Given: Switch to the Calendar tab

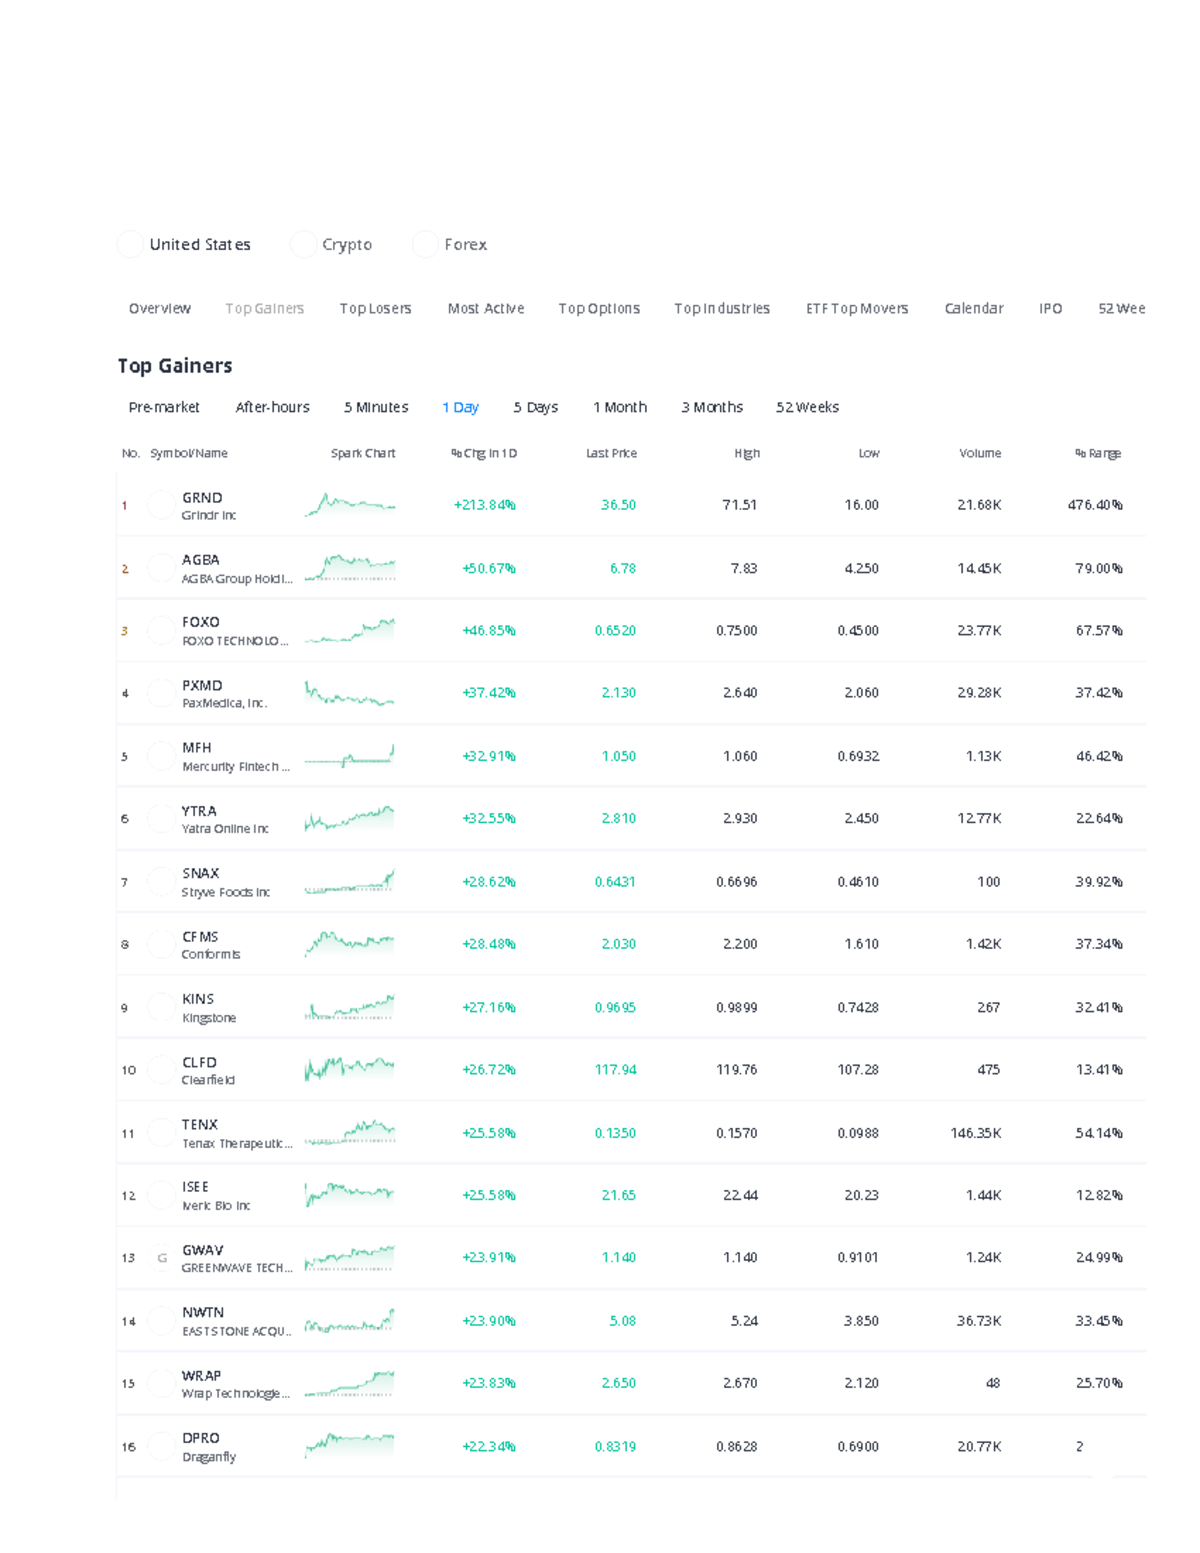Looking at the screenshot, I should 974,308.
